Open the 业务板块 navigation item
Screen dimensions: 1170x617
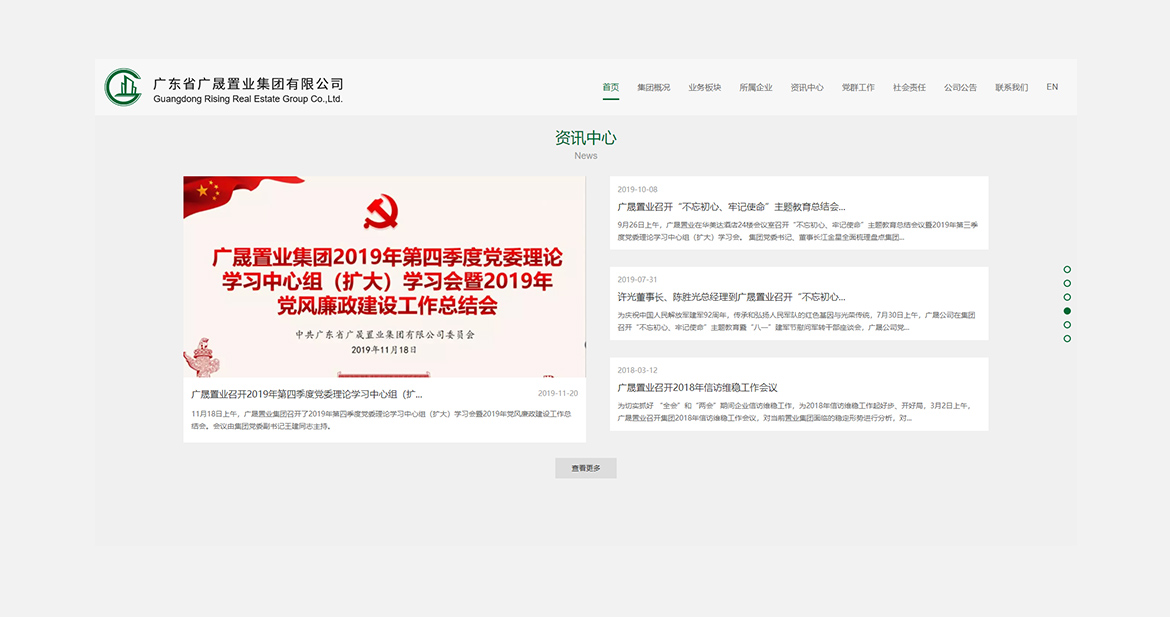tap(704, 87)
